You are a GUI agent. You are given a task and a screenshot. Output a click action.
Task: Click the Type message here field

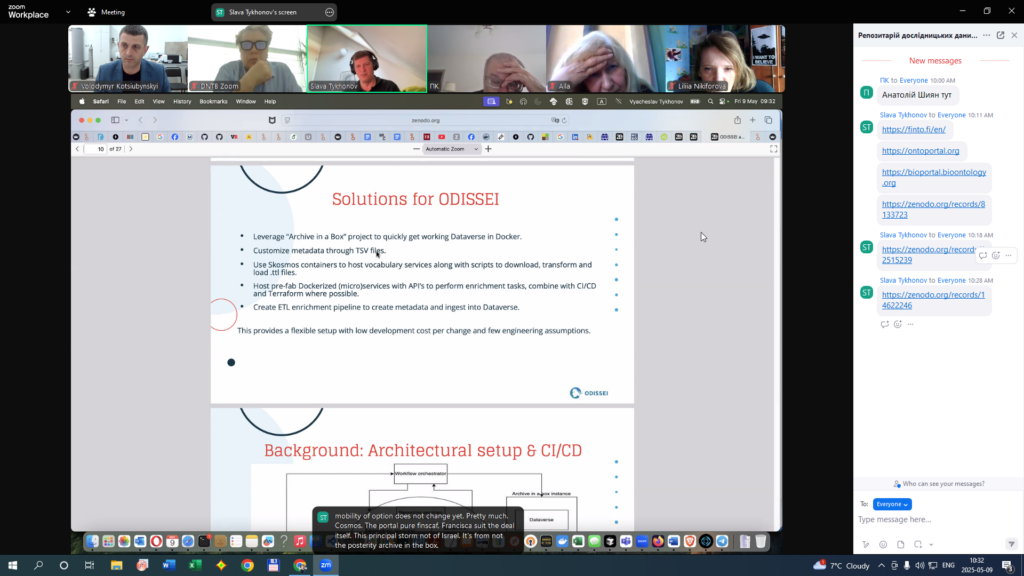pyautogui.click(x=930, y=520)
